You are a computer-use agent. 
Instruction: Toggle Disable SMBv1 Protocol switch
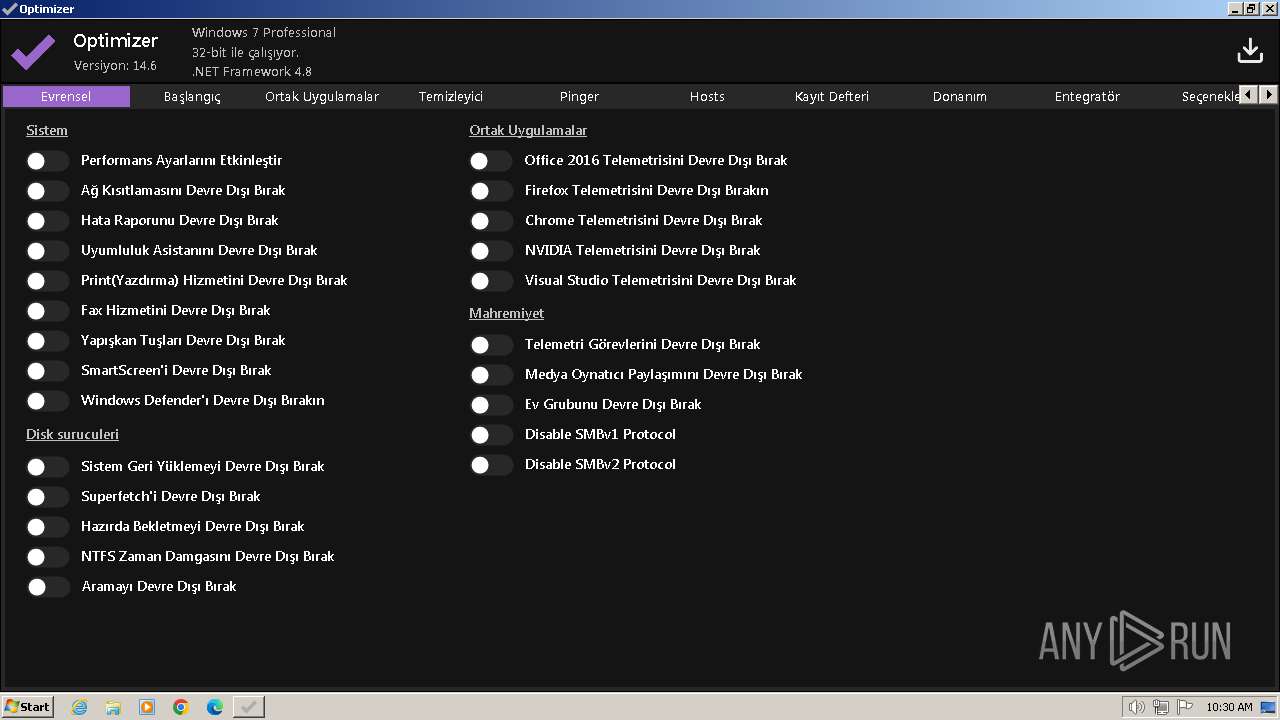pyautogui.click(x=491, y=434)
